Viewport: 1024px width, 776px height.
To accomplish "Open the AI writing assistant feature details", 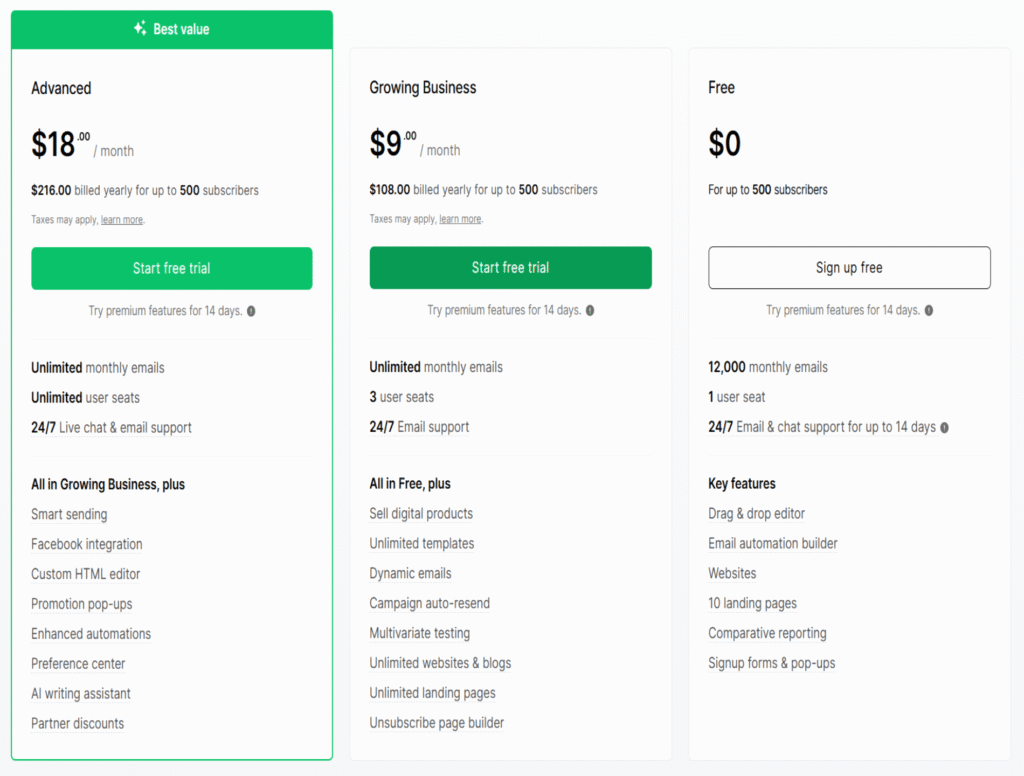I will point(80,693).
